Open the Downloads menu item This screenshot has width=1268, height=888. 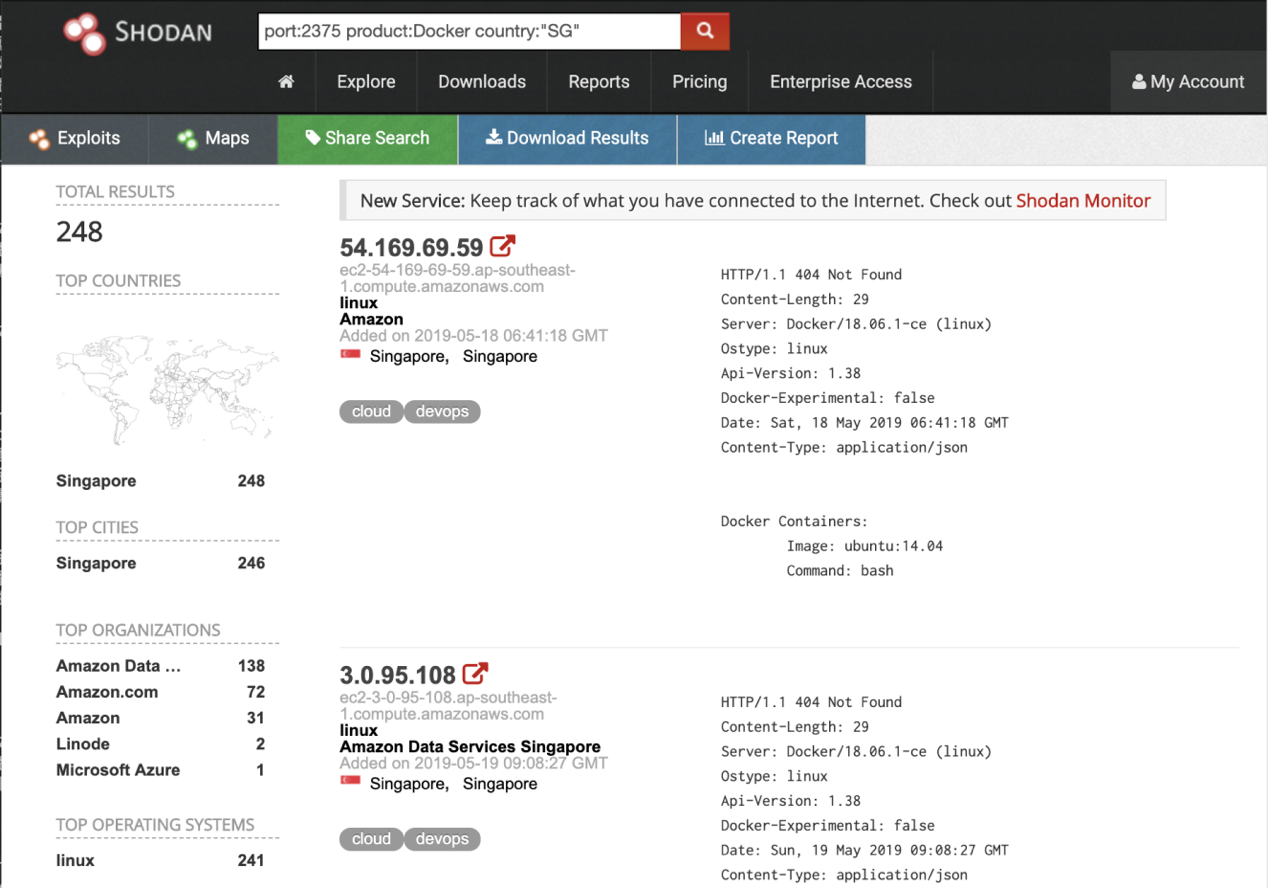pyautogui.click(x=482, y=82)
